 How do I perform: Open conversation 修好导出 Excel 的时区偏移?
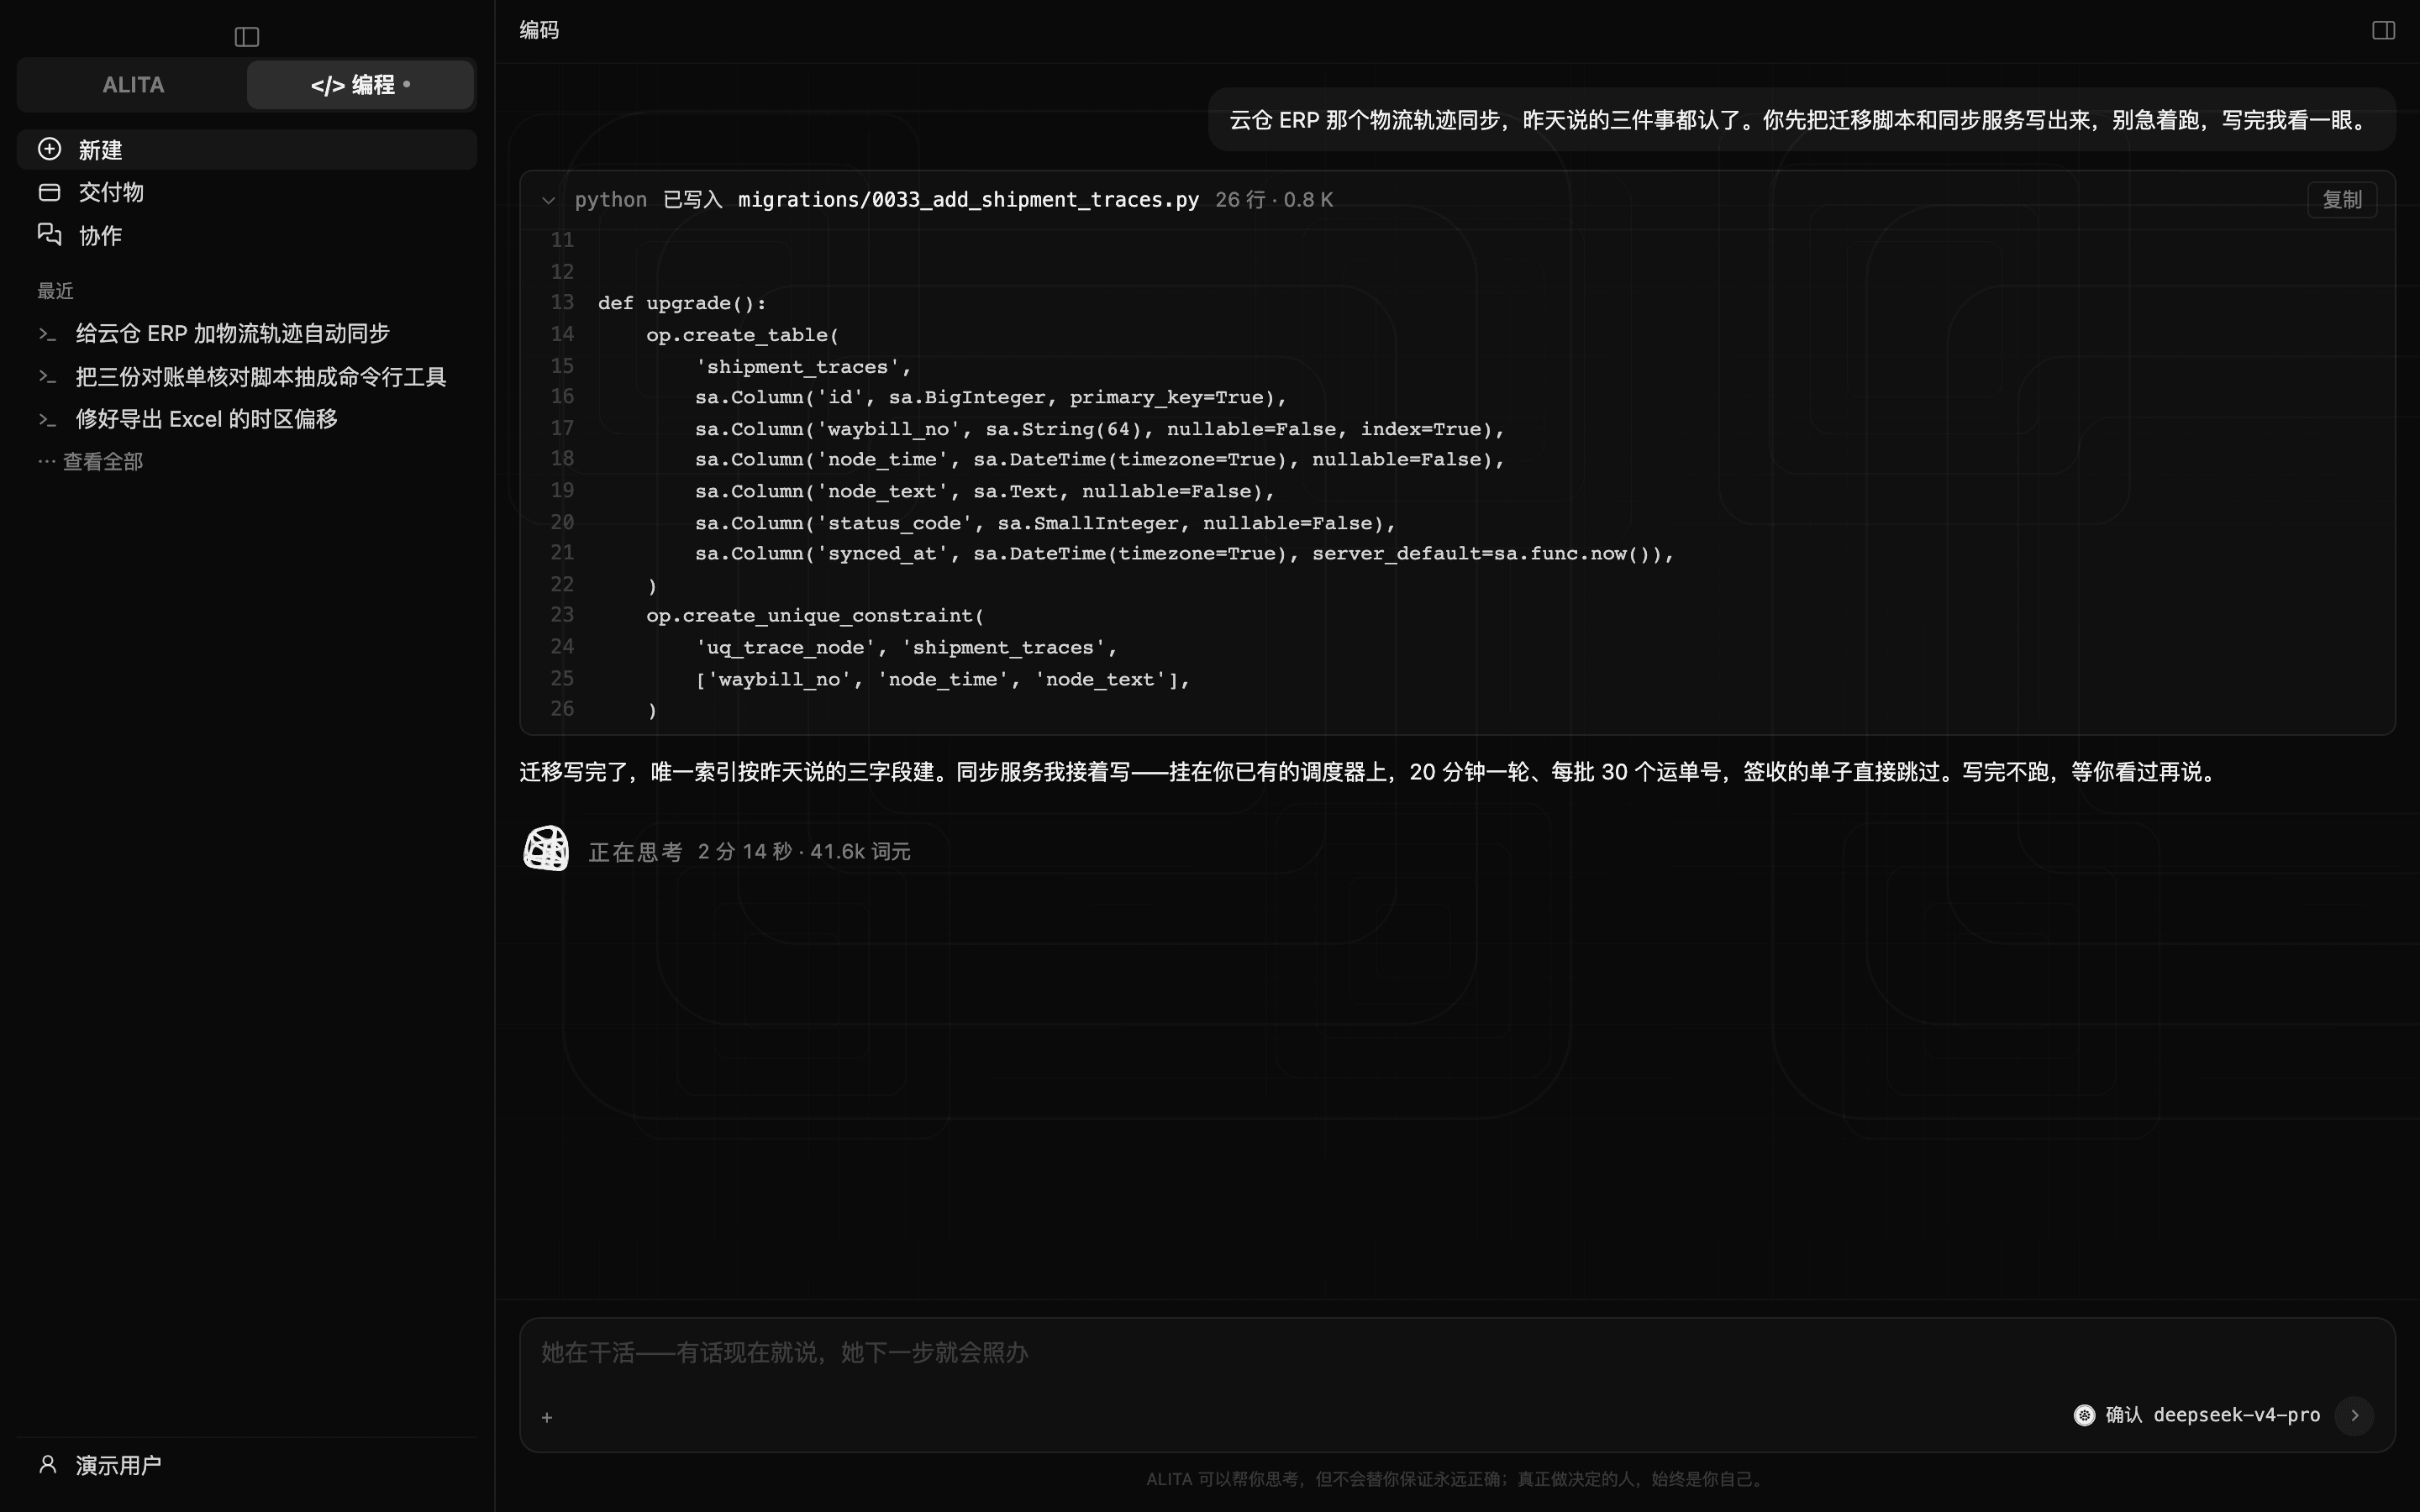207,419
